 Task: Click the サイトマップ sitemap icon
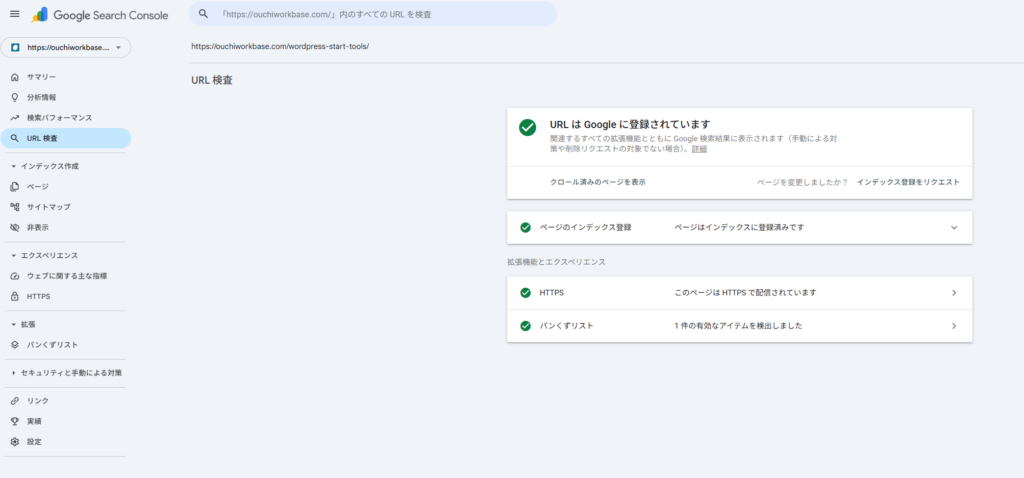click(x=15, y=207)
